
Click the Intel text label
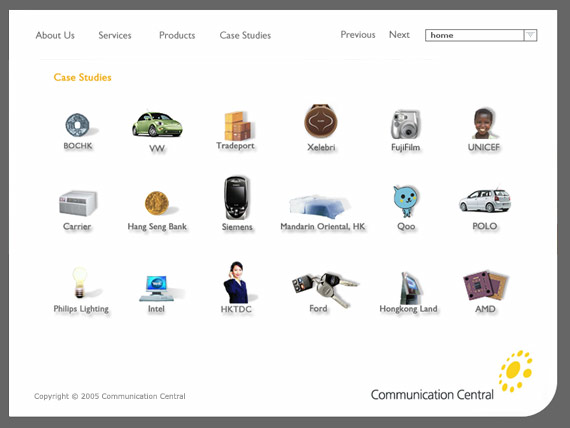click(156, 309)
